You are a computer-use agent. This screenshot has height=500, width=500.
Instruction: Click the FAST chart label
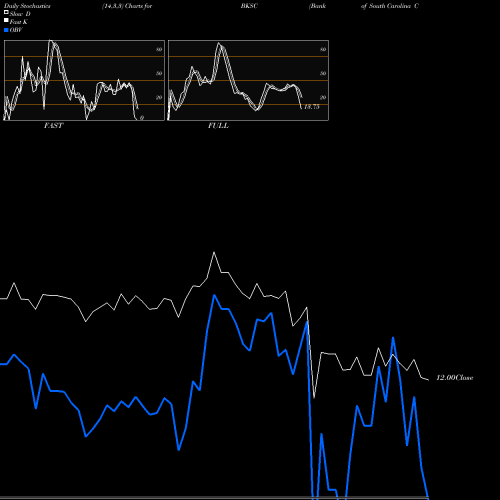tap(53, 125)
